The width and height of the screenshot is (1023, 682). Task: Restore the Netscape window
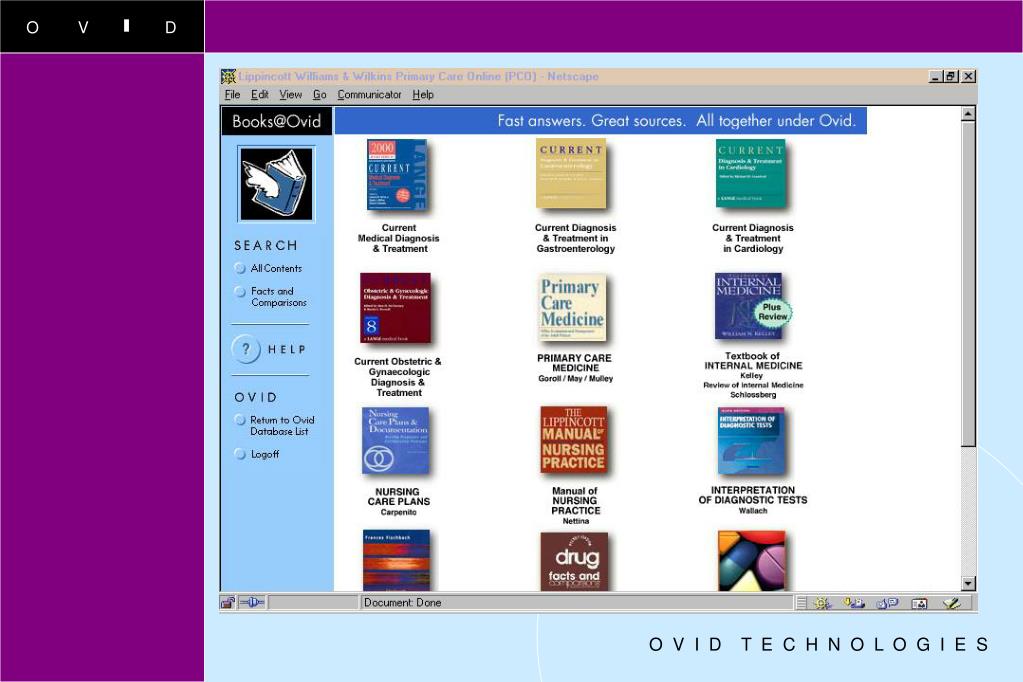click(951, 76)
